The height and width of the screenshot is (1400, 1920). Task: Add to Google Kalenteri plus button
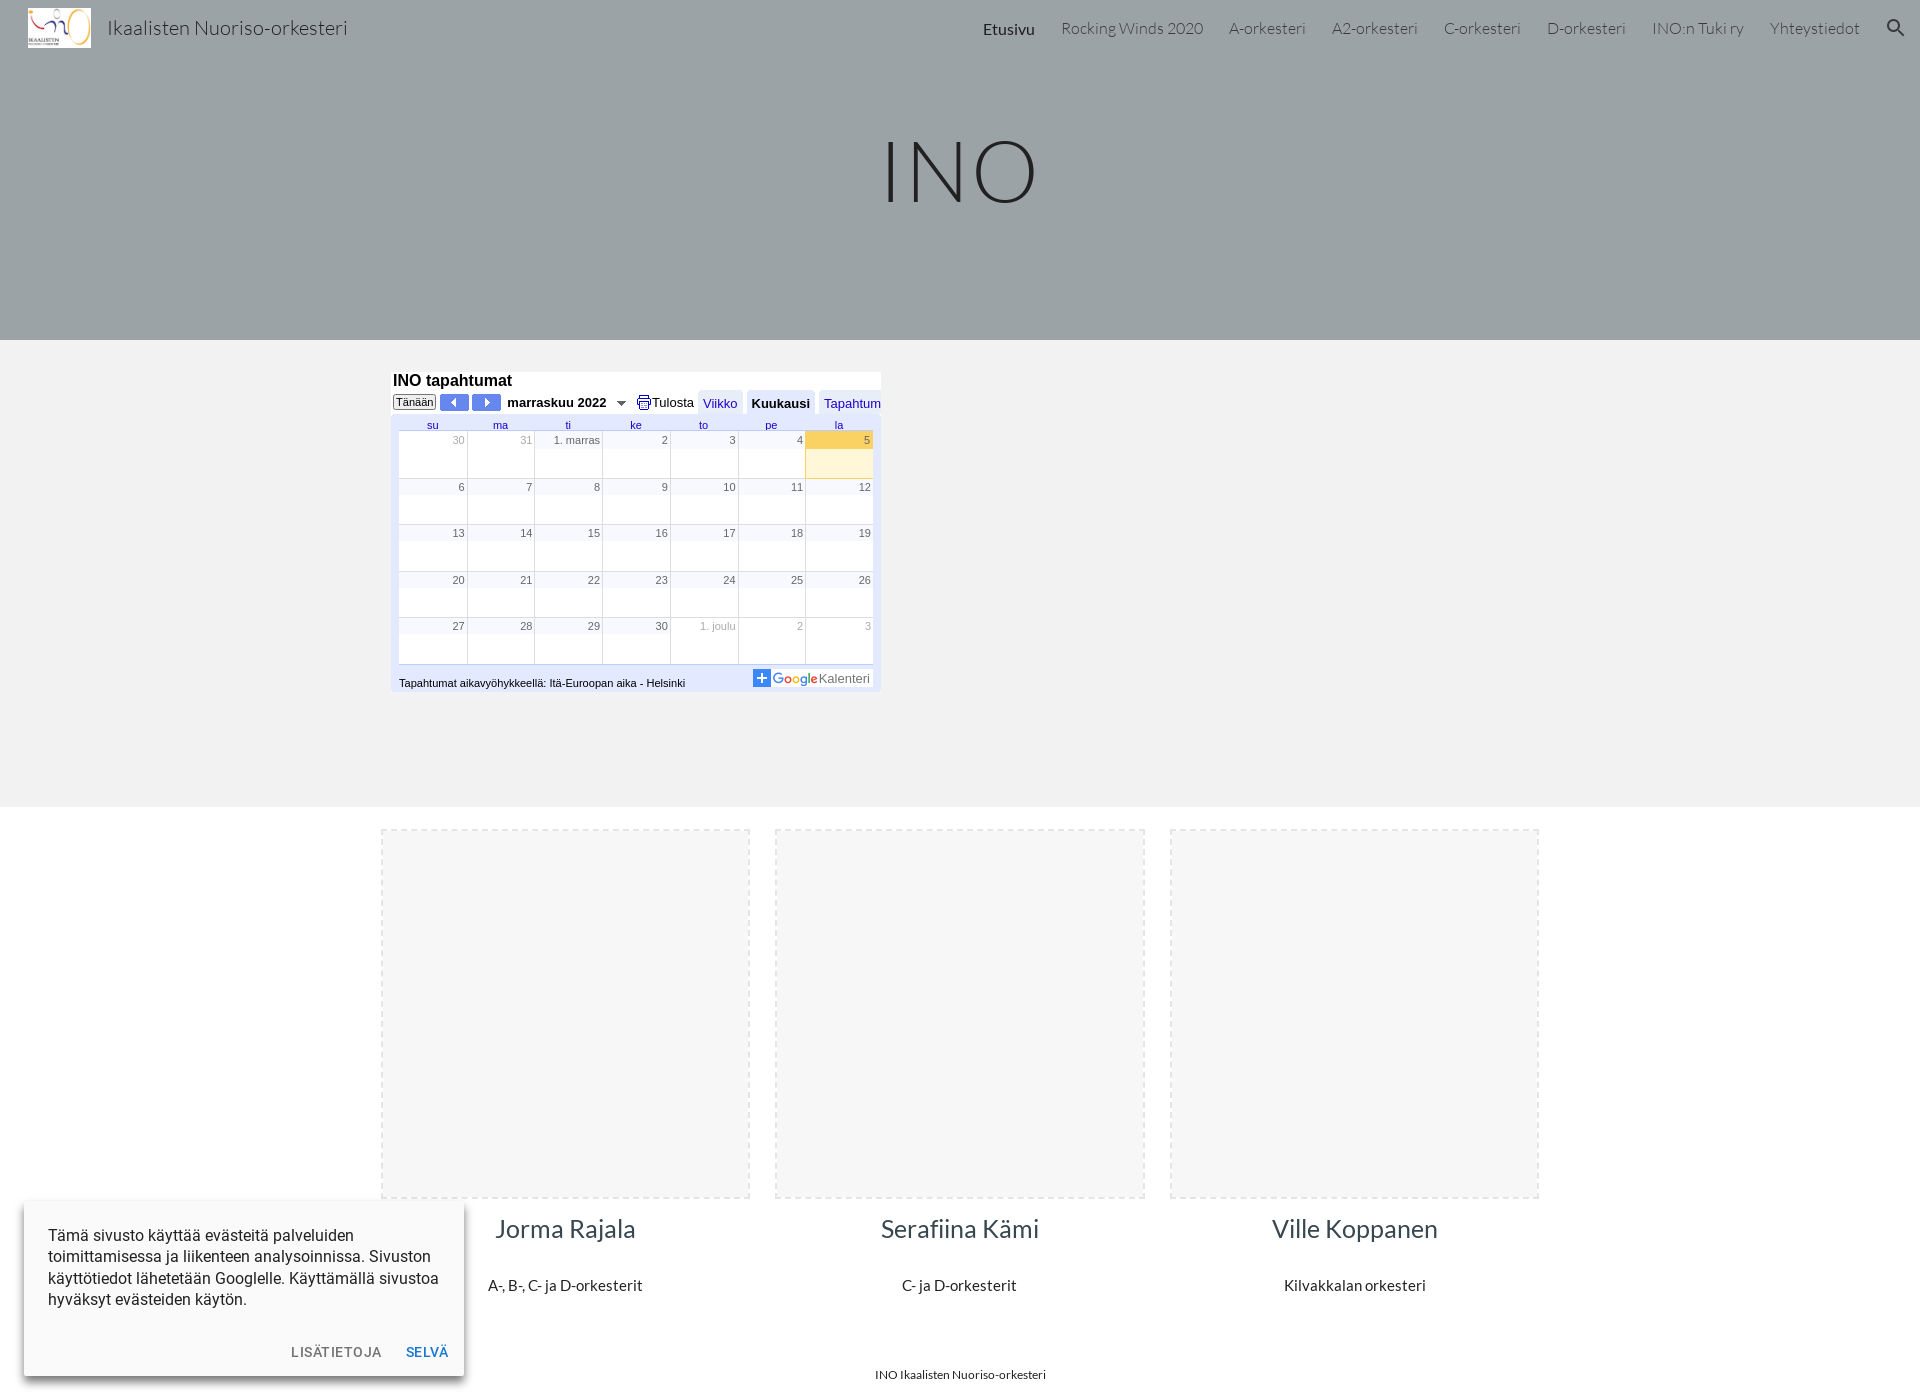point(762,678)
